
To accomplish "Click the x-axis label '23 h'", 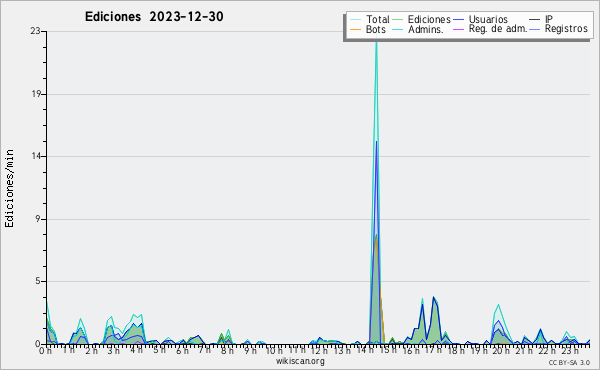I will (570, 351).
